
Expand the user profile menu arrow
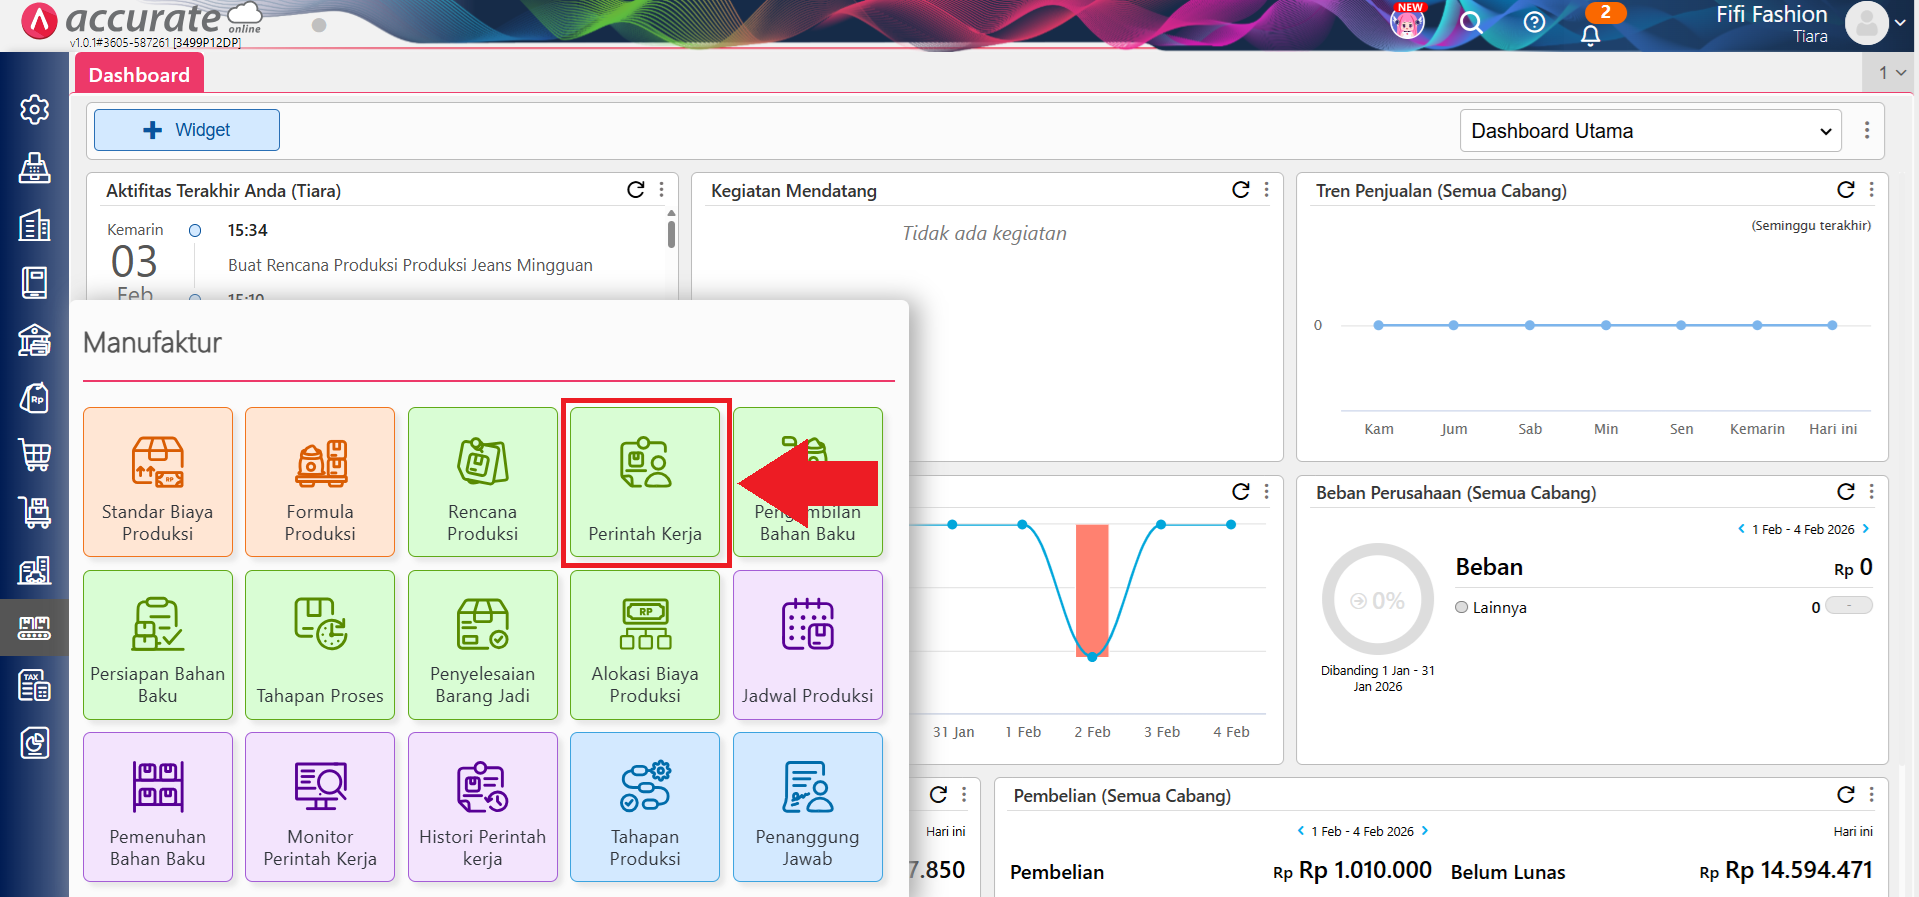coord(1900,23)
